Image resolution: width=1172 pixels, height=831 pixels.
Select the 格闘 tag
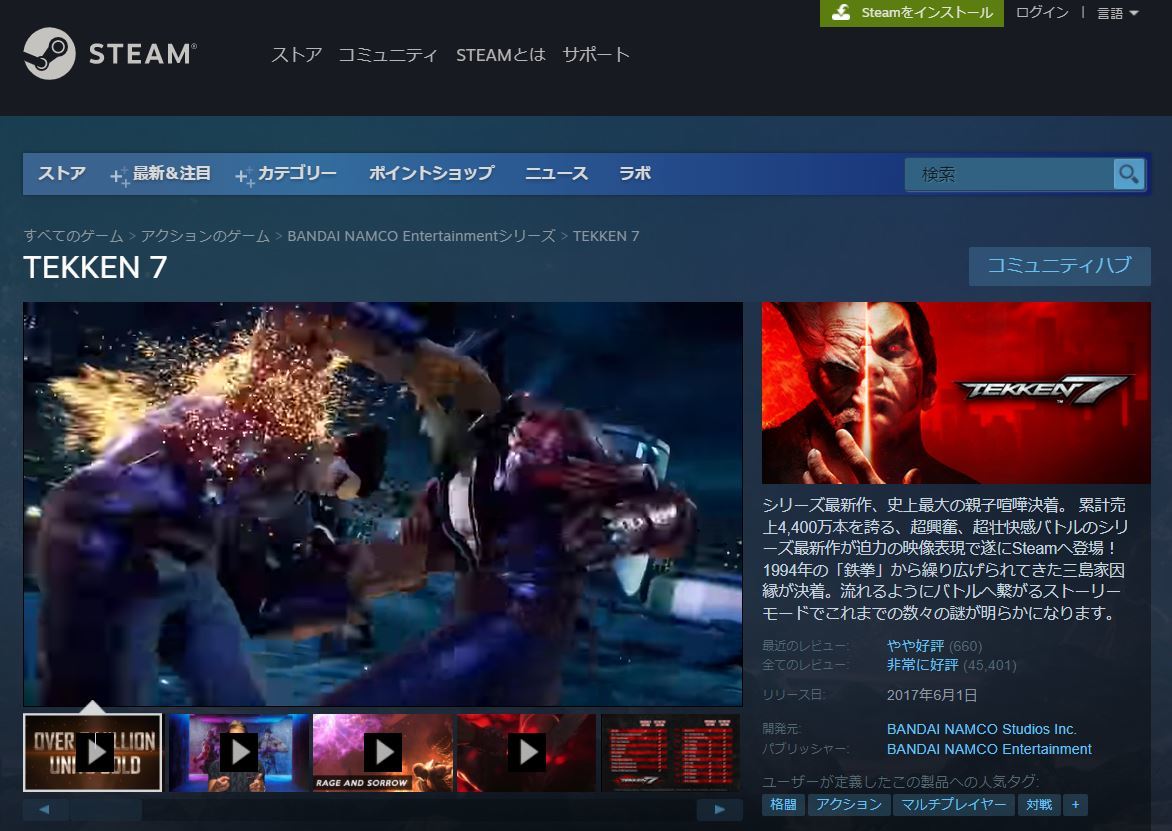(783, 805)
